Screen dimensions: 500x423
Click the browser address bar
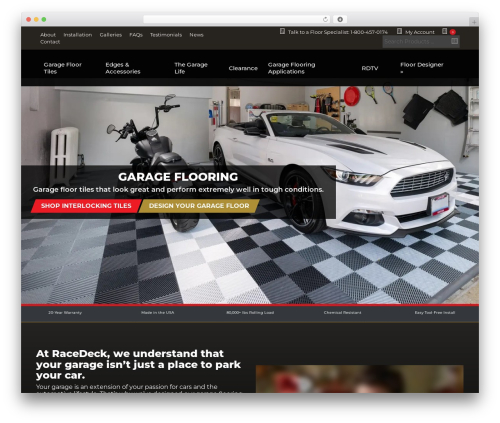coord(237,19)
